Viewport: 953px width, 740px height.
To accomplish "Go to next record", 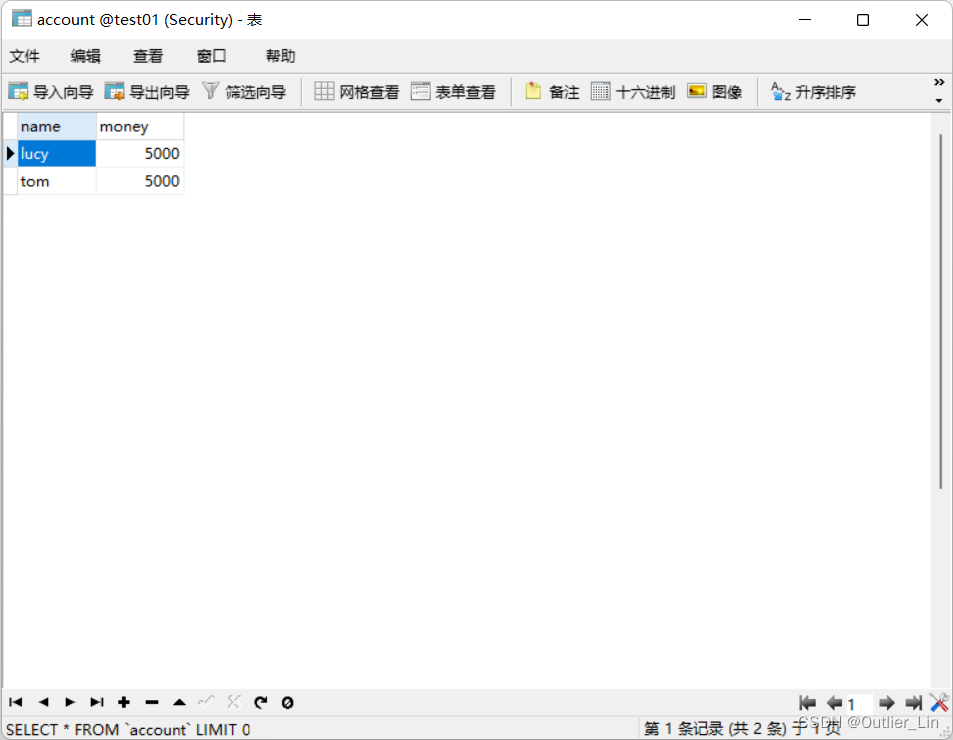I will [x=70, y=702].
